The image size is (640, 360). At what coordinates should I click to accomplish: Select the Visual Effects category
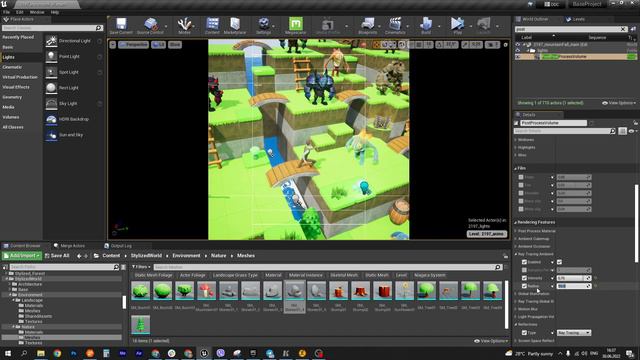[16, 87]
